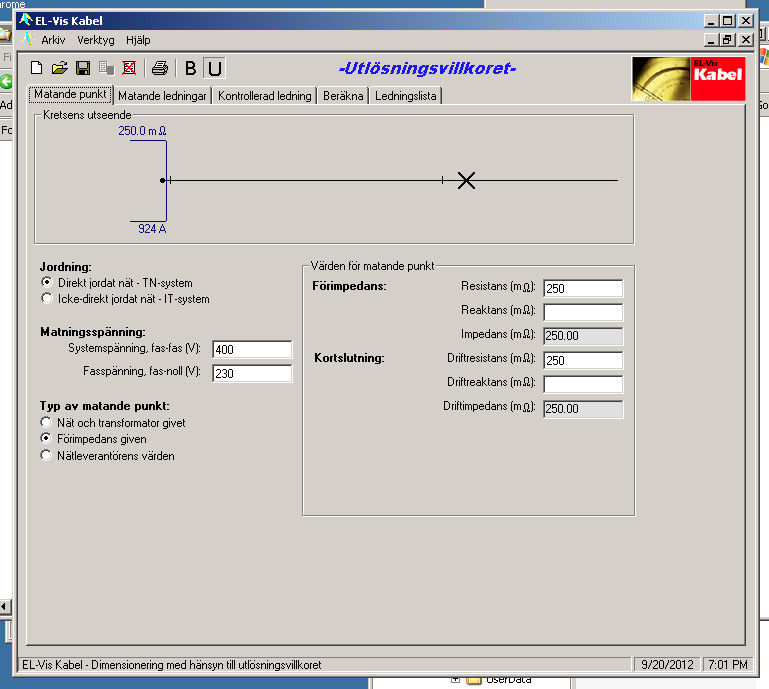Select Direkt jordat nät TN-system option
This screenshot has width=769, height=689.
46,283
